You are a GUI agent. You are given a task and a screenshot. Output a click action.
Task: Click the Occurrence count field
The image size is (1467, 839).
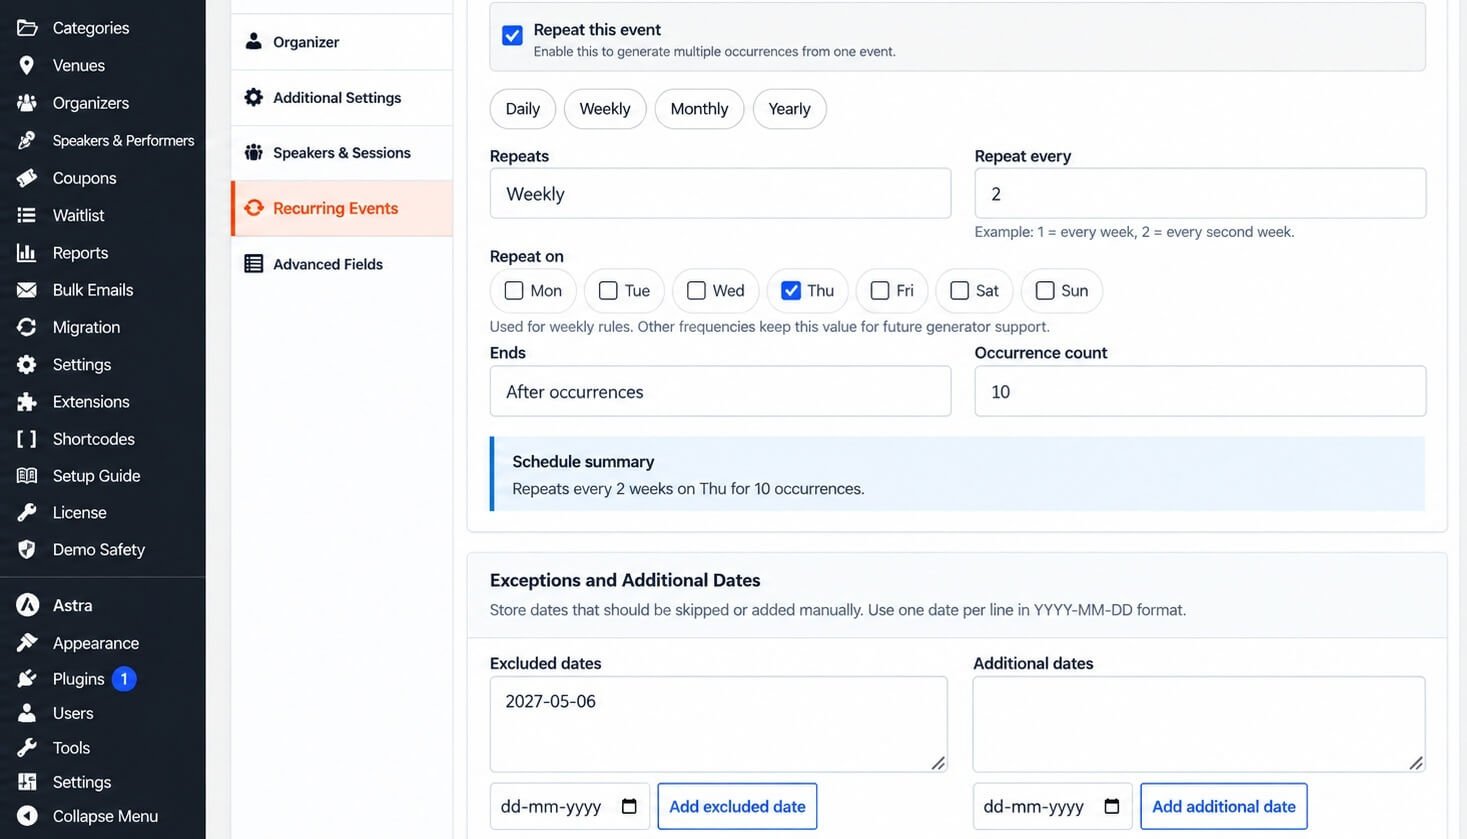click(1200, 391)
